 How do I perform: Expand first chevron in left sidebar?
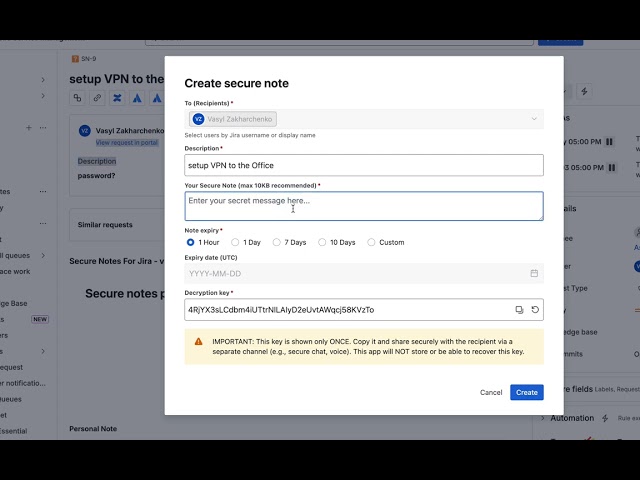(x=43, y=80)
